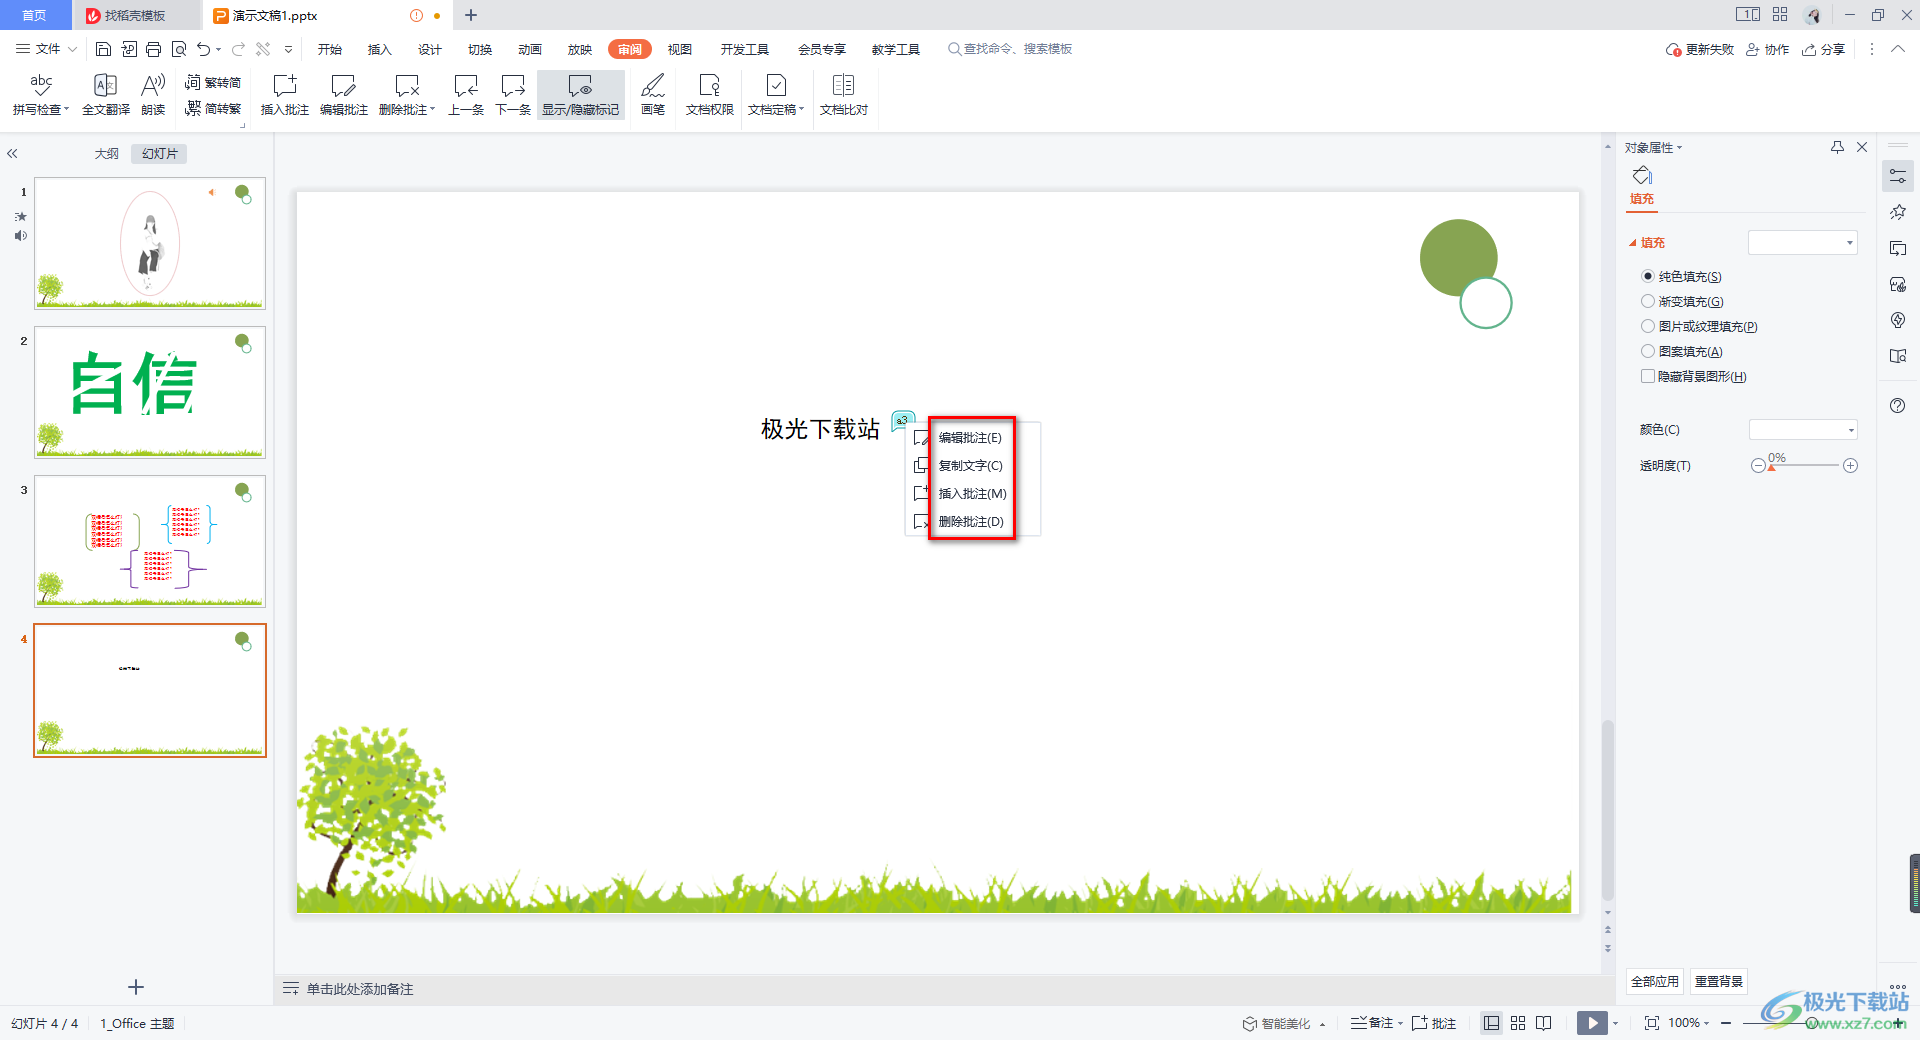Switch to slide sorter view
1920x1040 pixels.
click(x=1518, y=1023)
